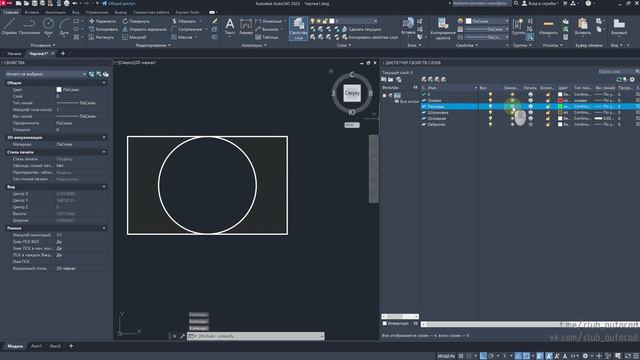640x360 pixels.
Task: Open the object selection dropdown in Properties
Action: tap(46, 74)
